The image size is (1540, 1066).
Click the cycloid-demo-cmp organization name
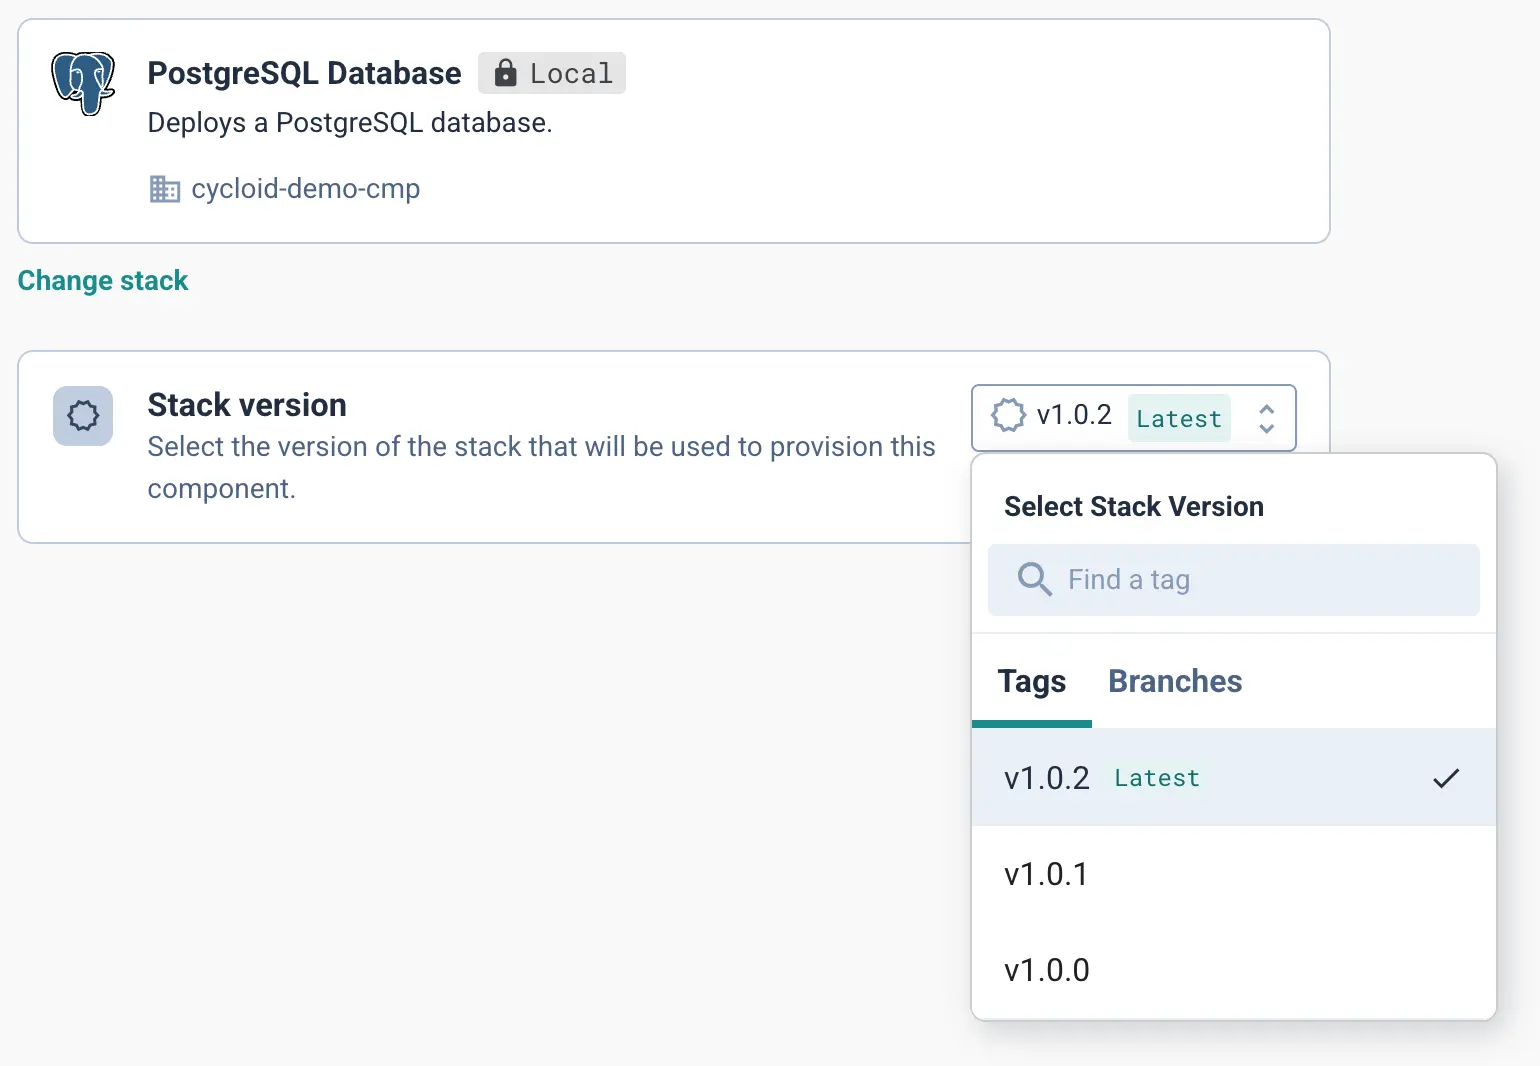(x=305, y=189)
